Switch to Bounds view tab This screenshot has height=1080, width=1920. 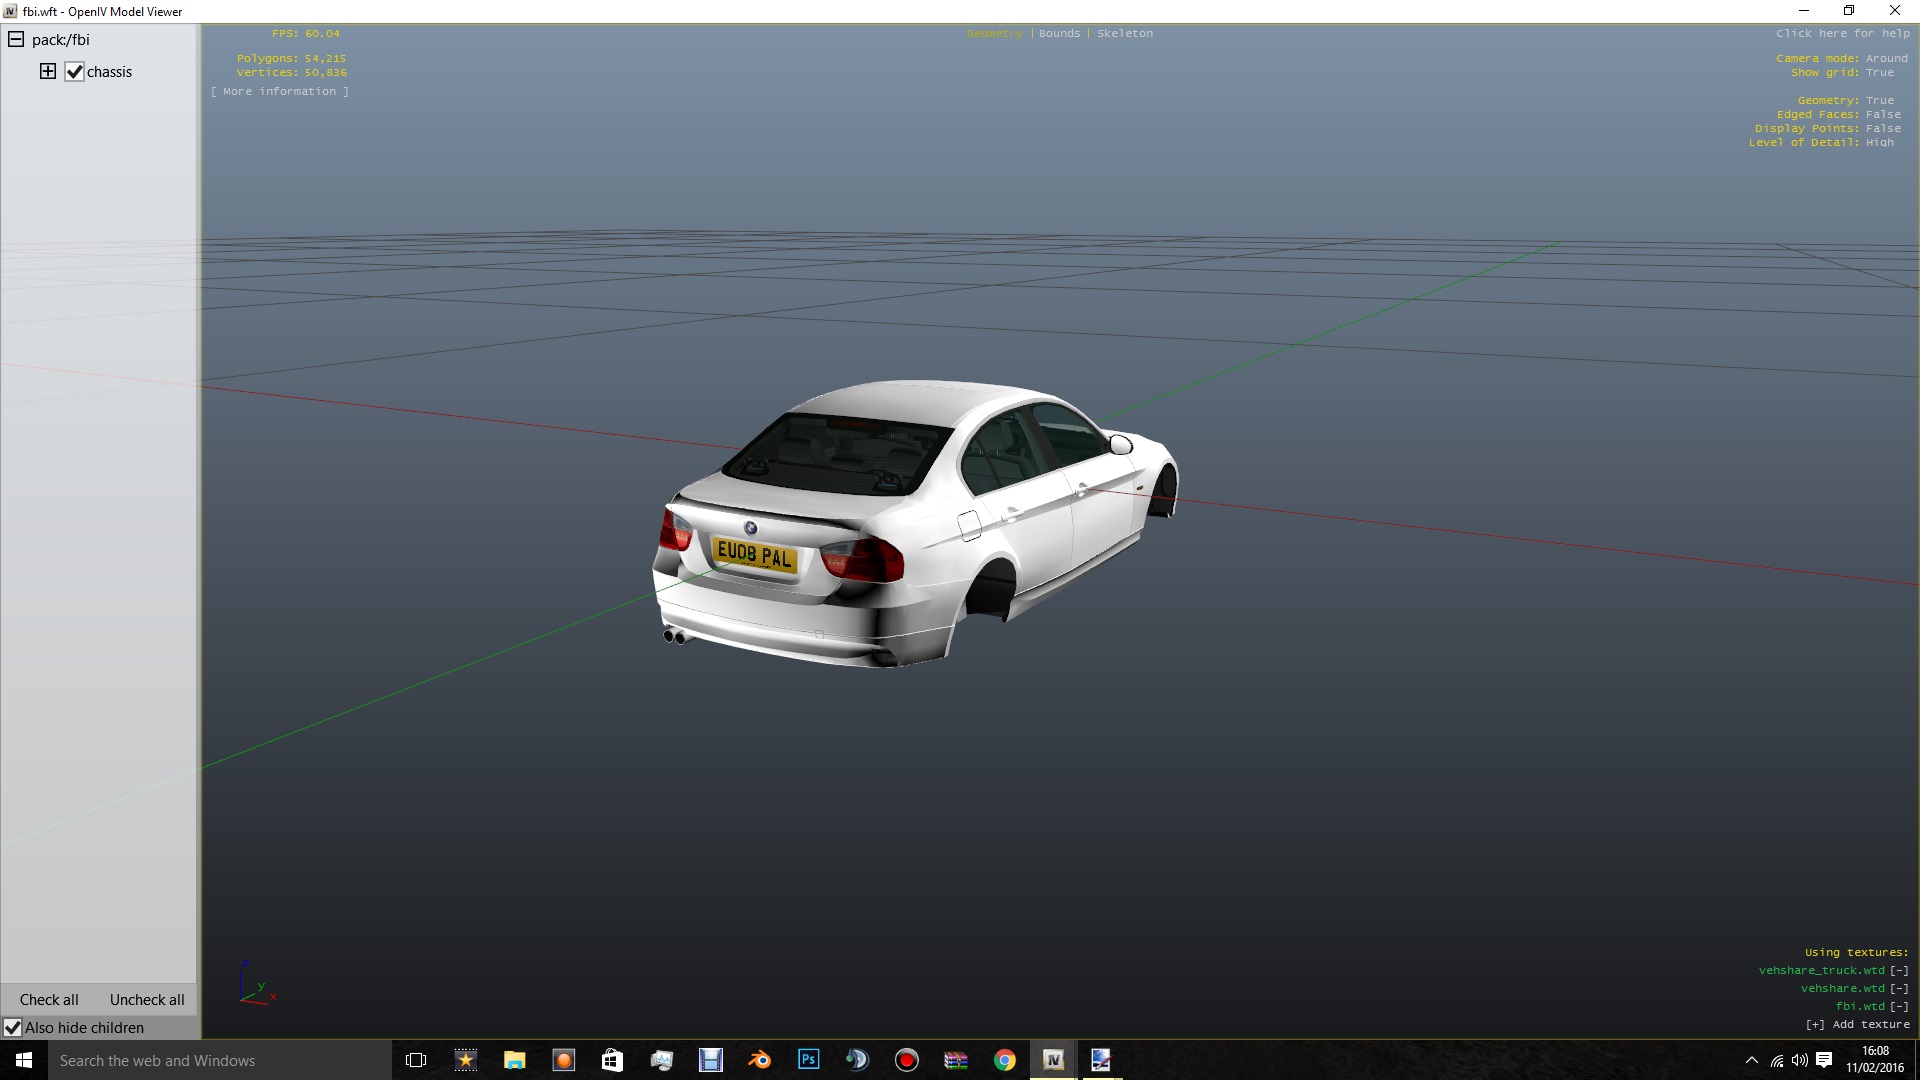coord(1059,33)
